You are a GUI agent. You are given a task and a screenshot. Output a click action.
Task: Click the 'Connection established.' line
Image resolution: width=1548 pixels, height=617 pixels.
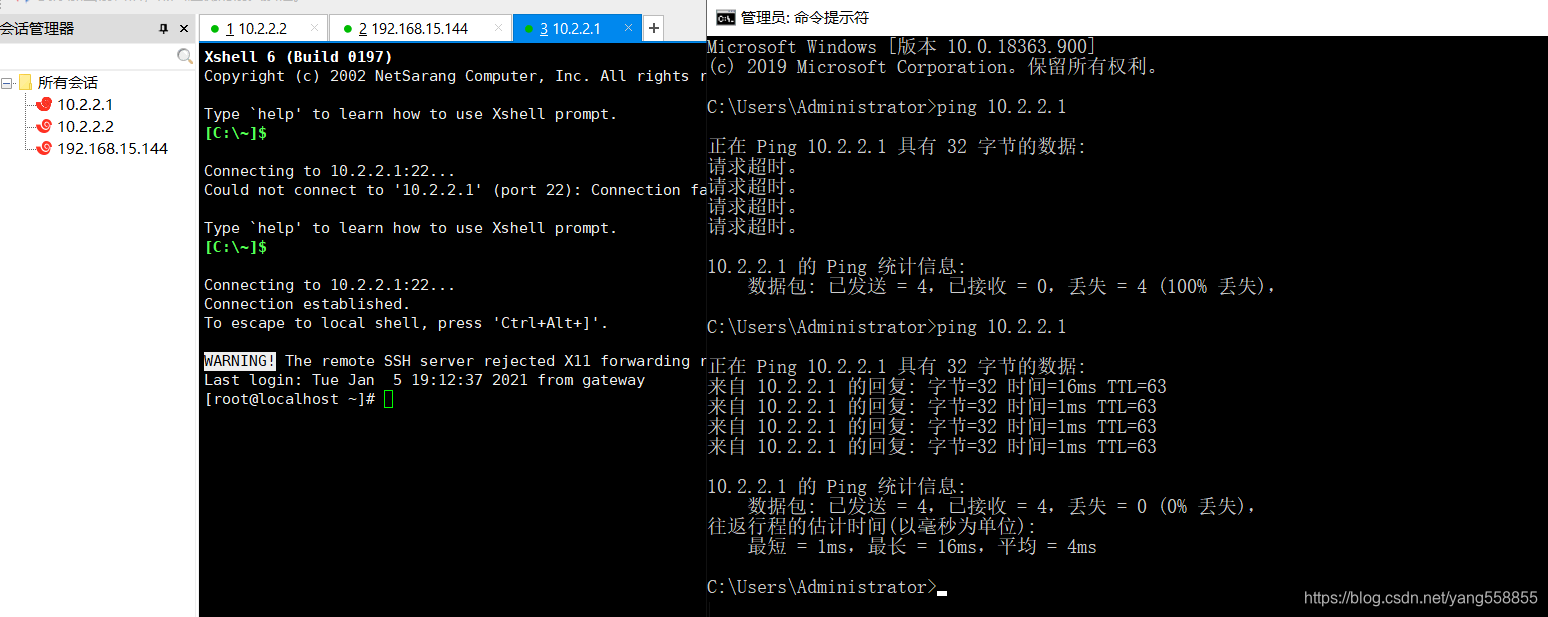coord(307,304)
